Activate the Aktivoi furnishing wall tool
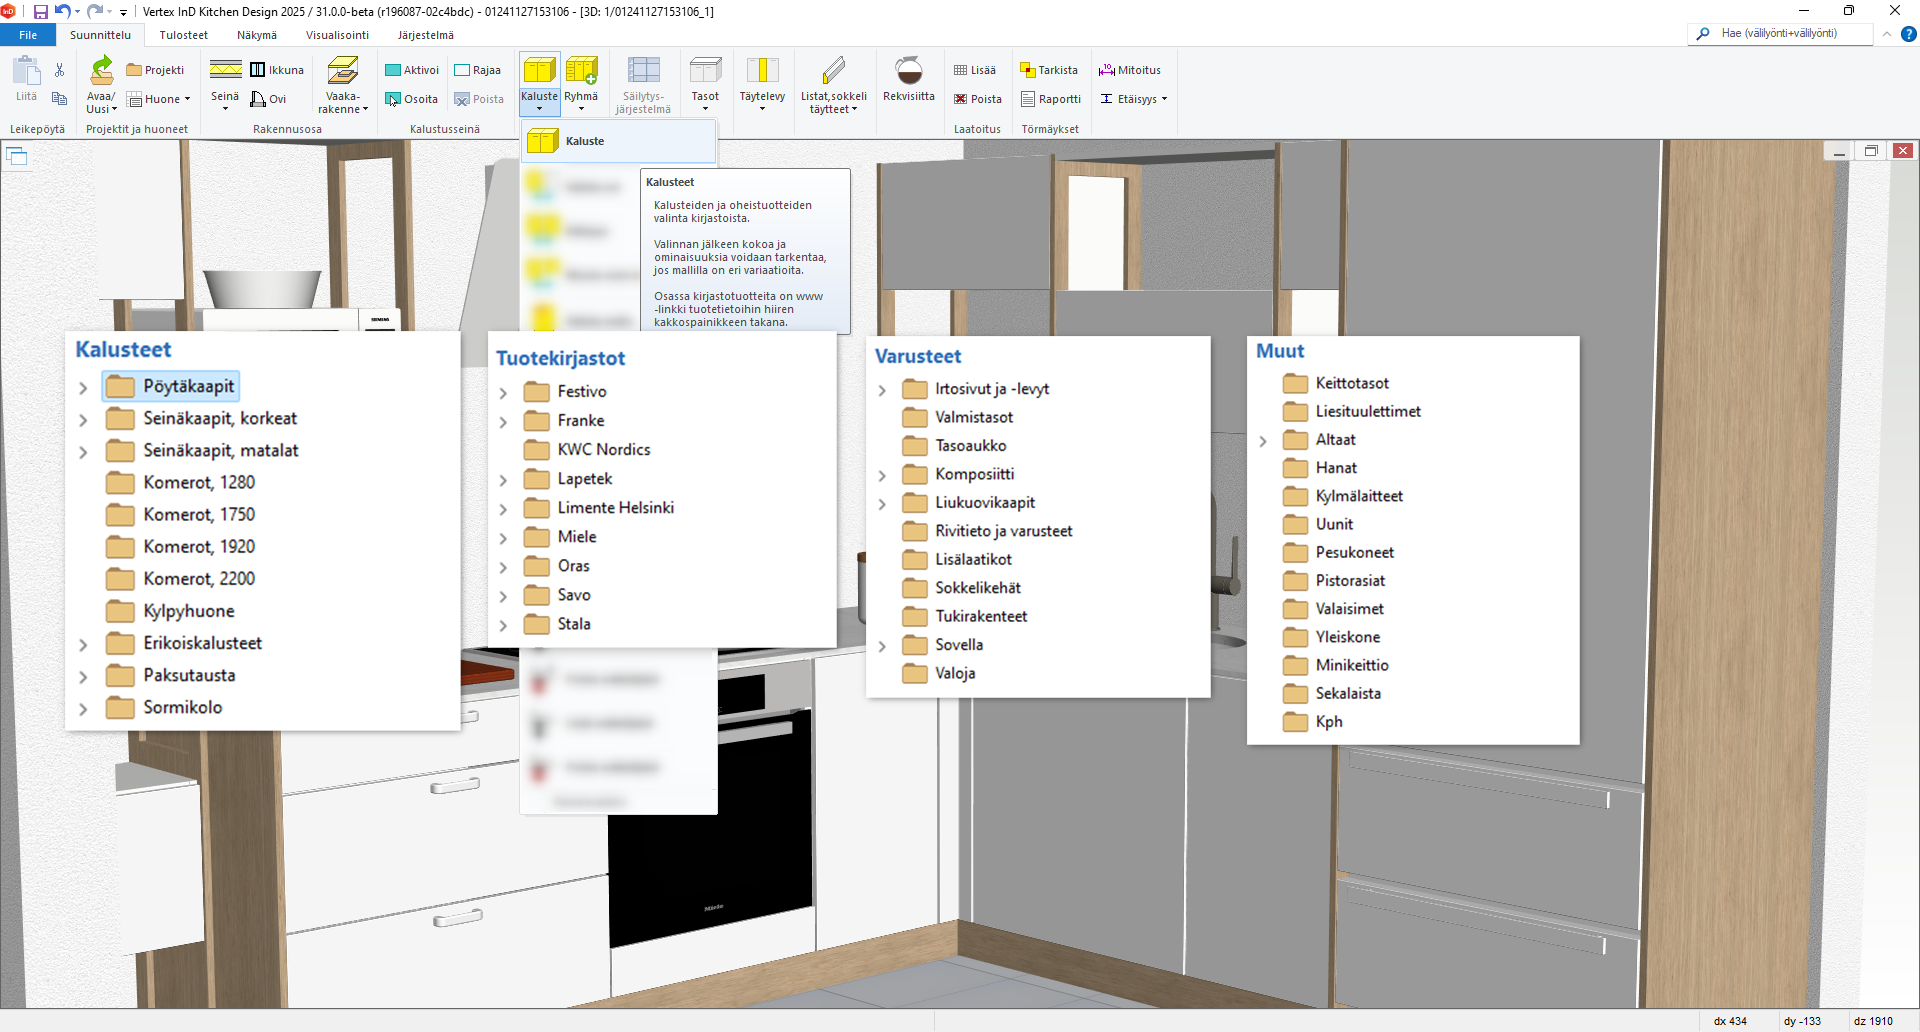Screen dimensions: 1920x1032 tap(412, 70)
